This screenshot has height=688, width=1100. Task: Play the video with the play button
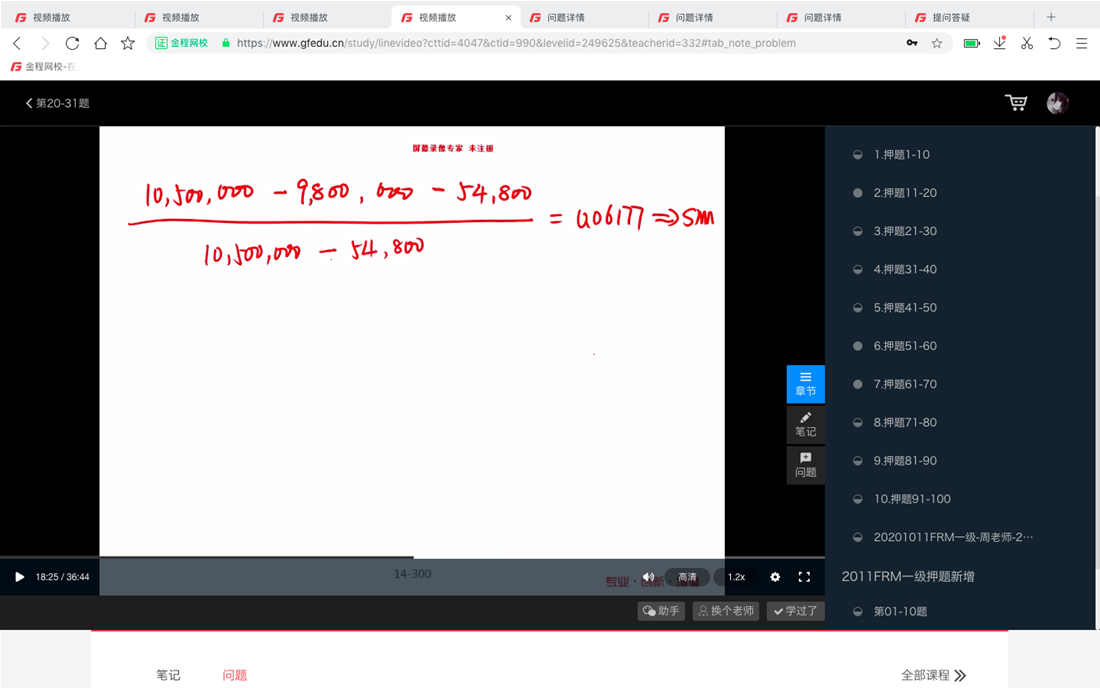tap(20, 577)
